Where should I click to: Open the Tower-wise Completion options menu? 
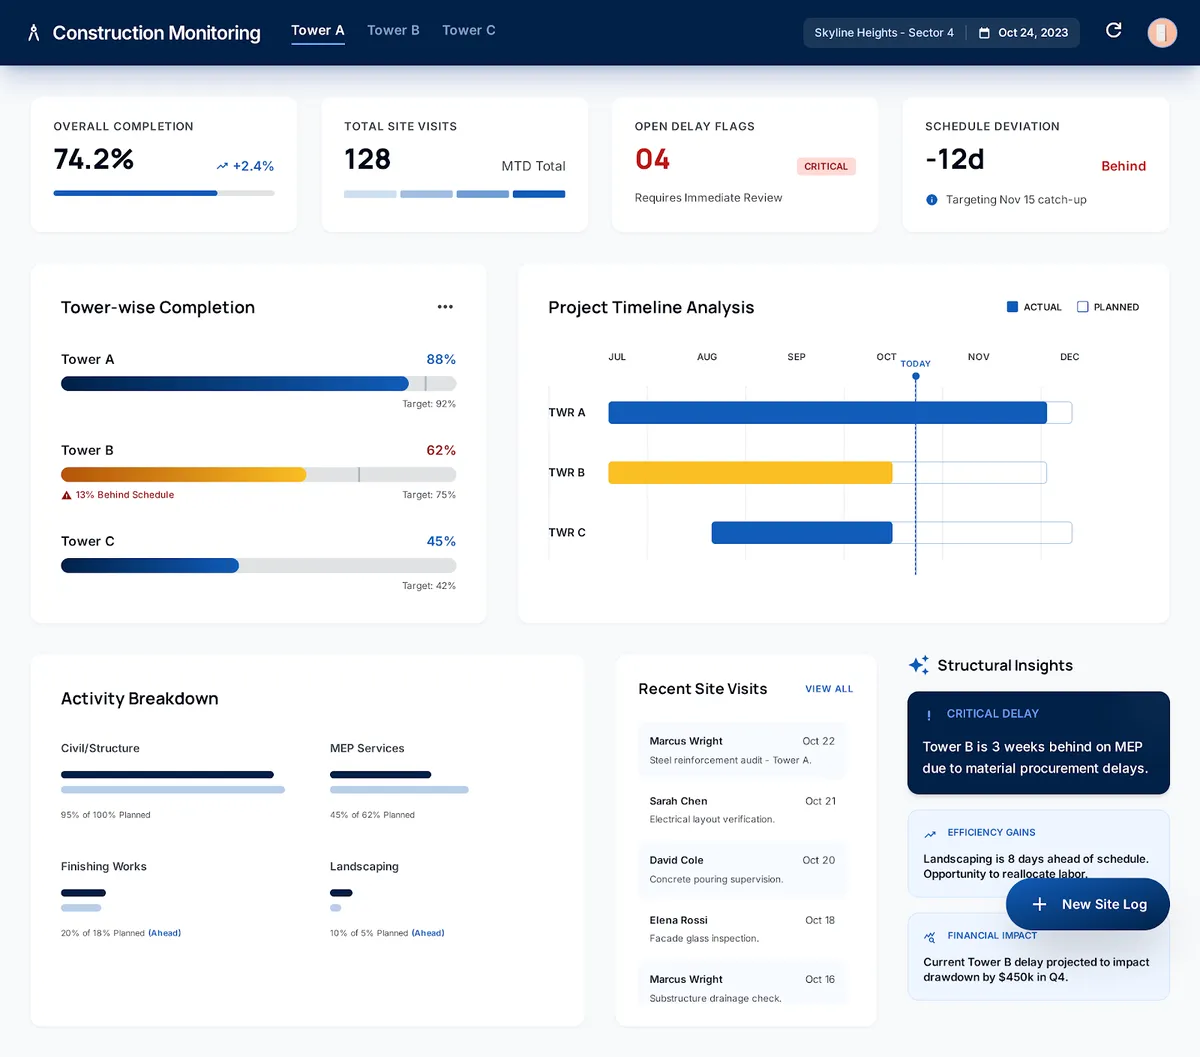[444, 307]
